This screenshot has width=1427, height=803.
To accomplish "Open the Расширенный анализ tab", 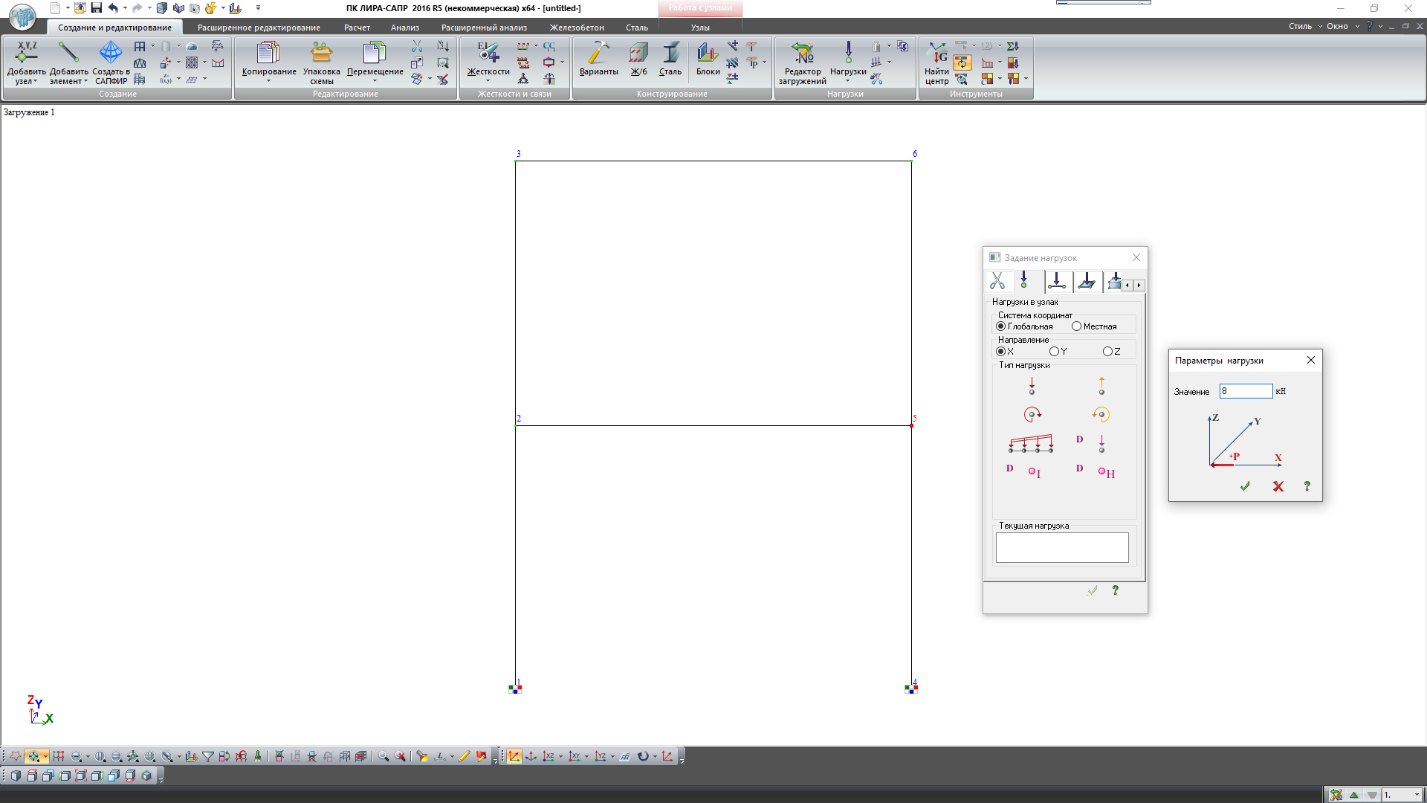I will point(482,28).
